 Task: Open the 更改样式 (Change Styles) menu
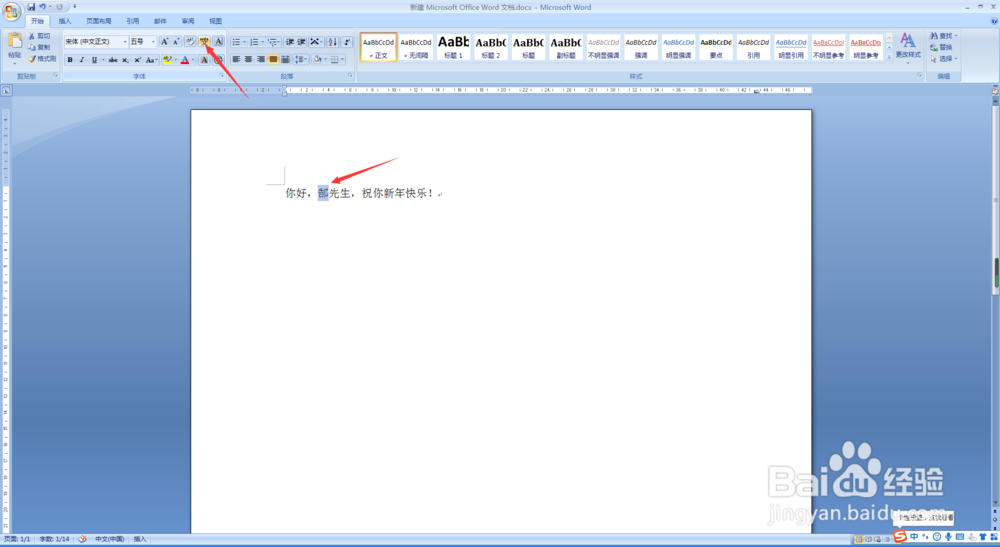coord(908,47)
